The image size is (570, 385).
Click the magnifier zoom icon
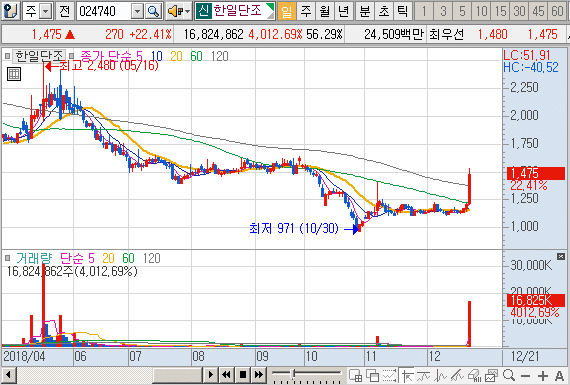tap(509, 375)
